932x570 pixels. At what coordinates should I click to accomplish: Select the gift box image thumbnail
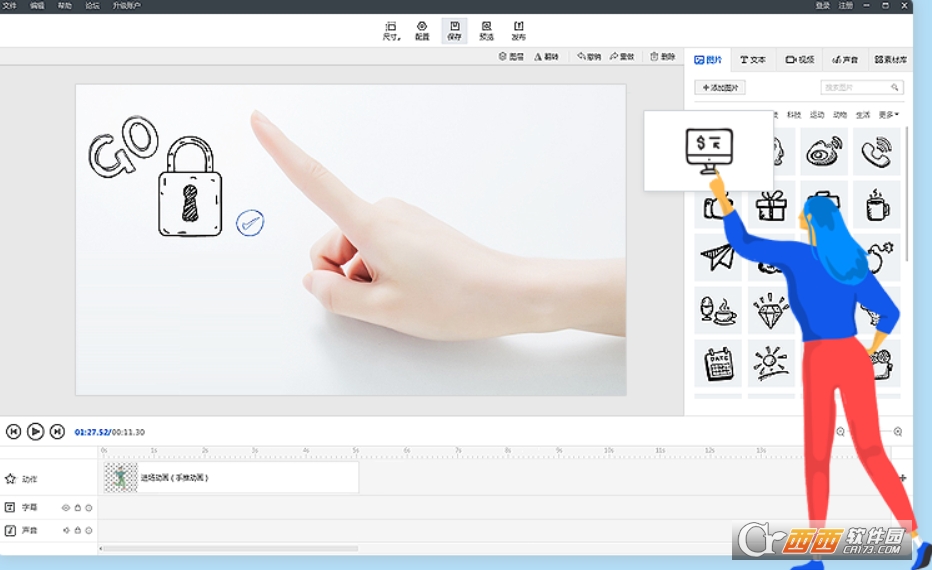[771, 205]
